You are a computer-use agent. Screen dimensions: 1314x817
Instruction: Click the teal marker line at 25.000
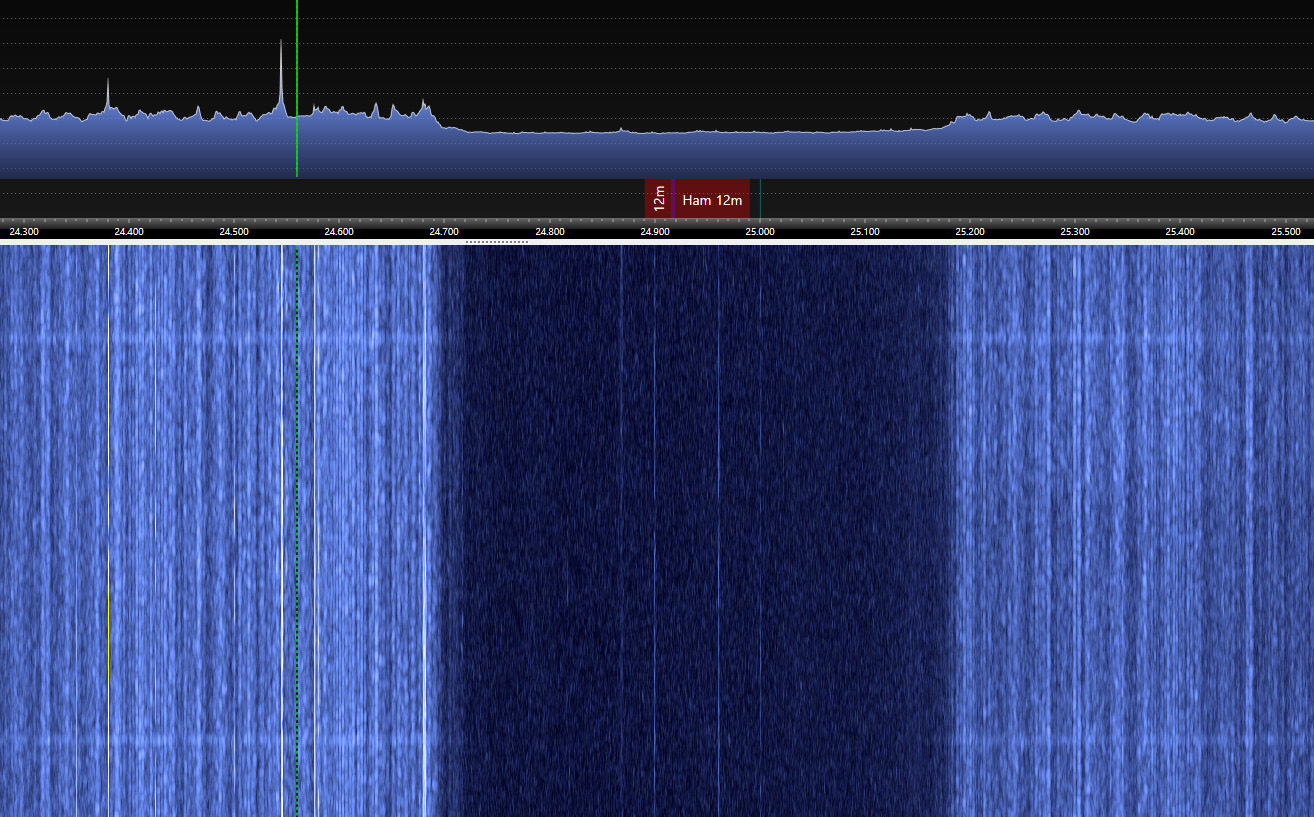click(x=760, y=199)
